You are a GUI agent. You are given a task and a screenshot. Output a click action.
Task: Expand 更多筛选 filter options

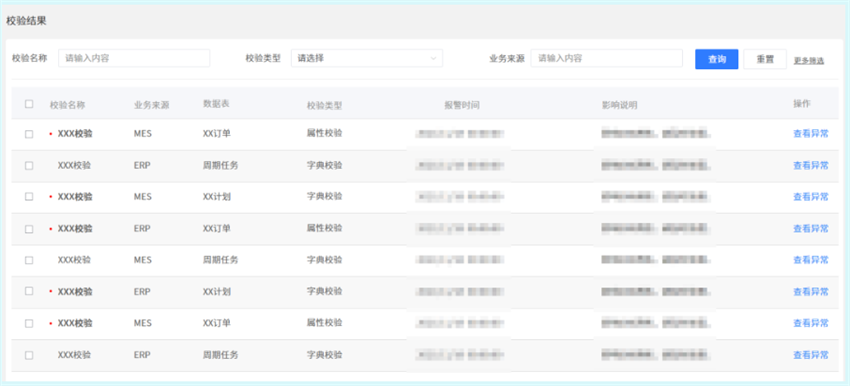click(x=809, y=61)
